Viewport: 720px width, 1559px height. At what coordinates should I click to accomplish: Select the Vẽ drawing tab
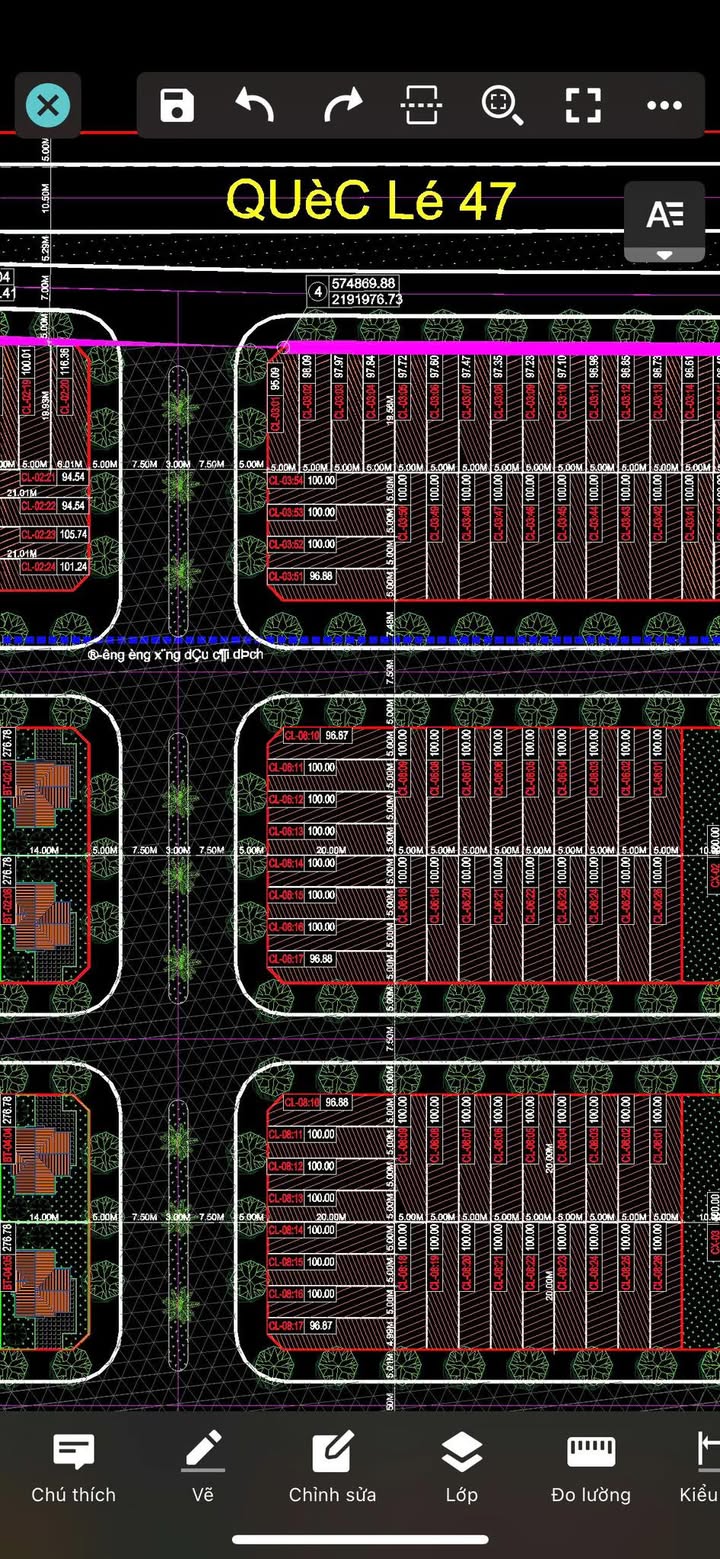(x=203, y=1467)
